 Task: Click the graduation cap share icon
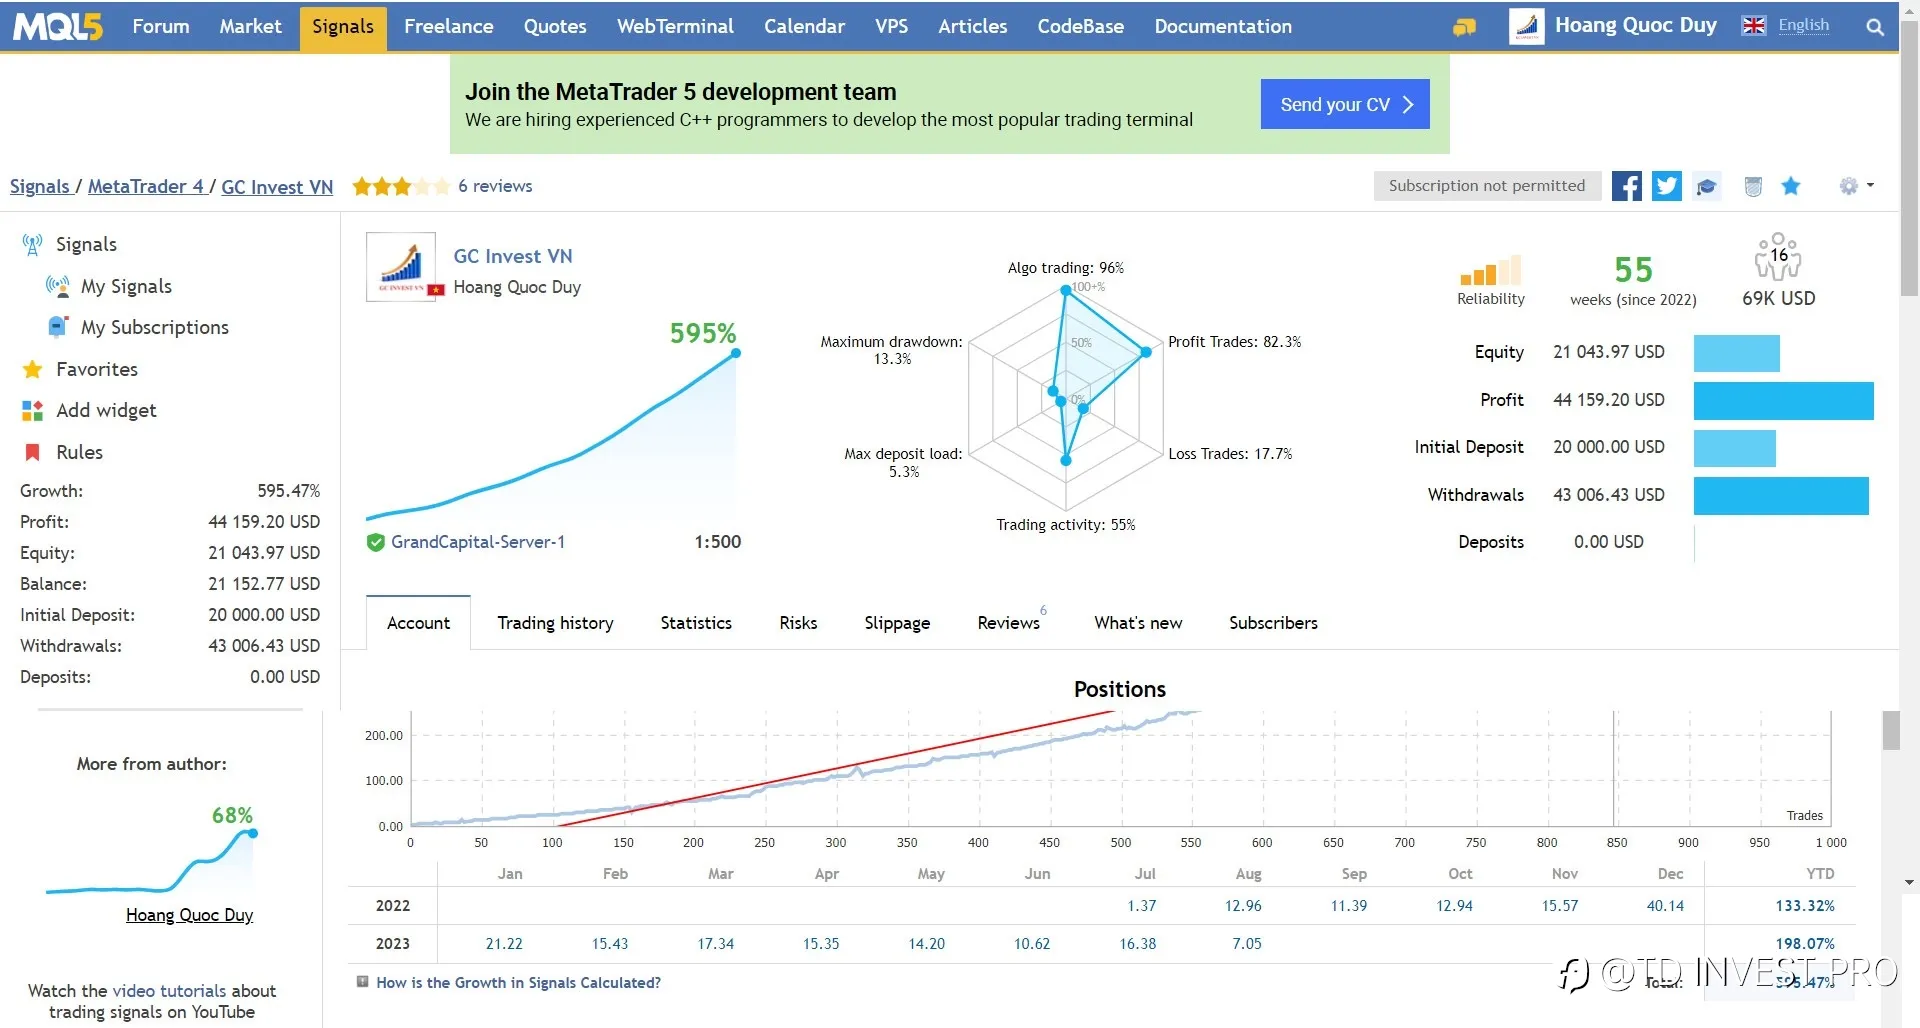click(x=1706, y=186)
